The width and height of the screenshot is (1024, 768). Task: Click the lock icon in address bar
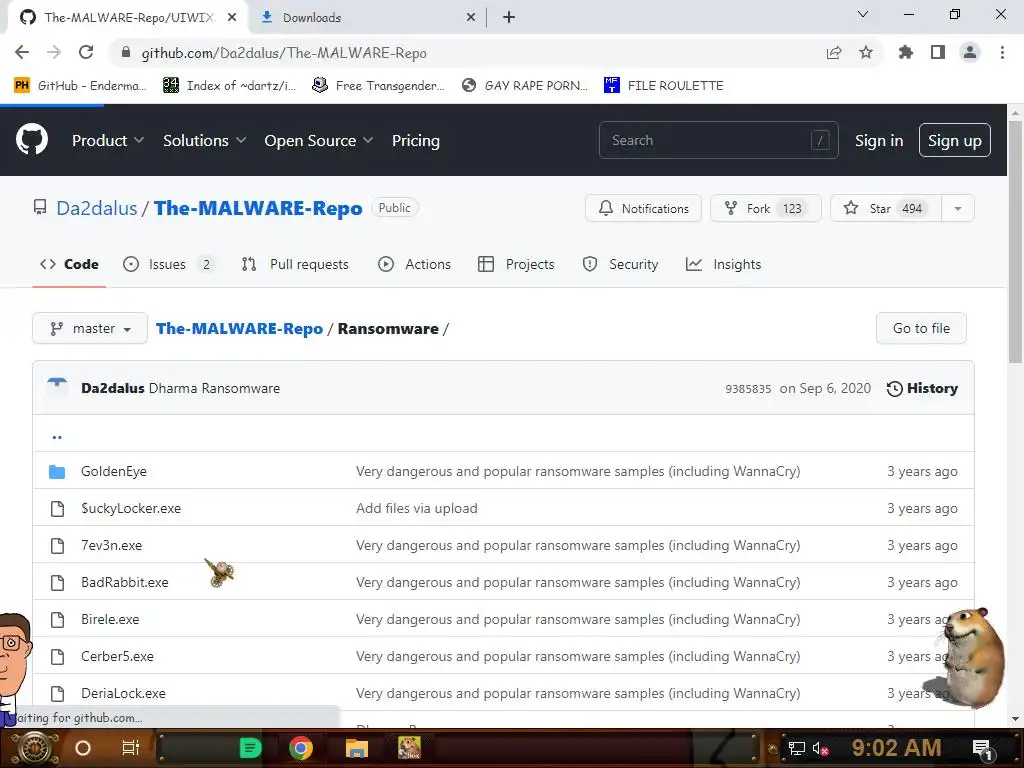point(126,52)
